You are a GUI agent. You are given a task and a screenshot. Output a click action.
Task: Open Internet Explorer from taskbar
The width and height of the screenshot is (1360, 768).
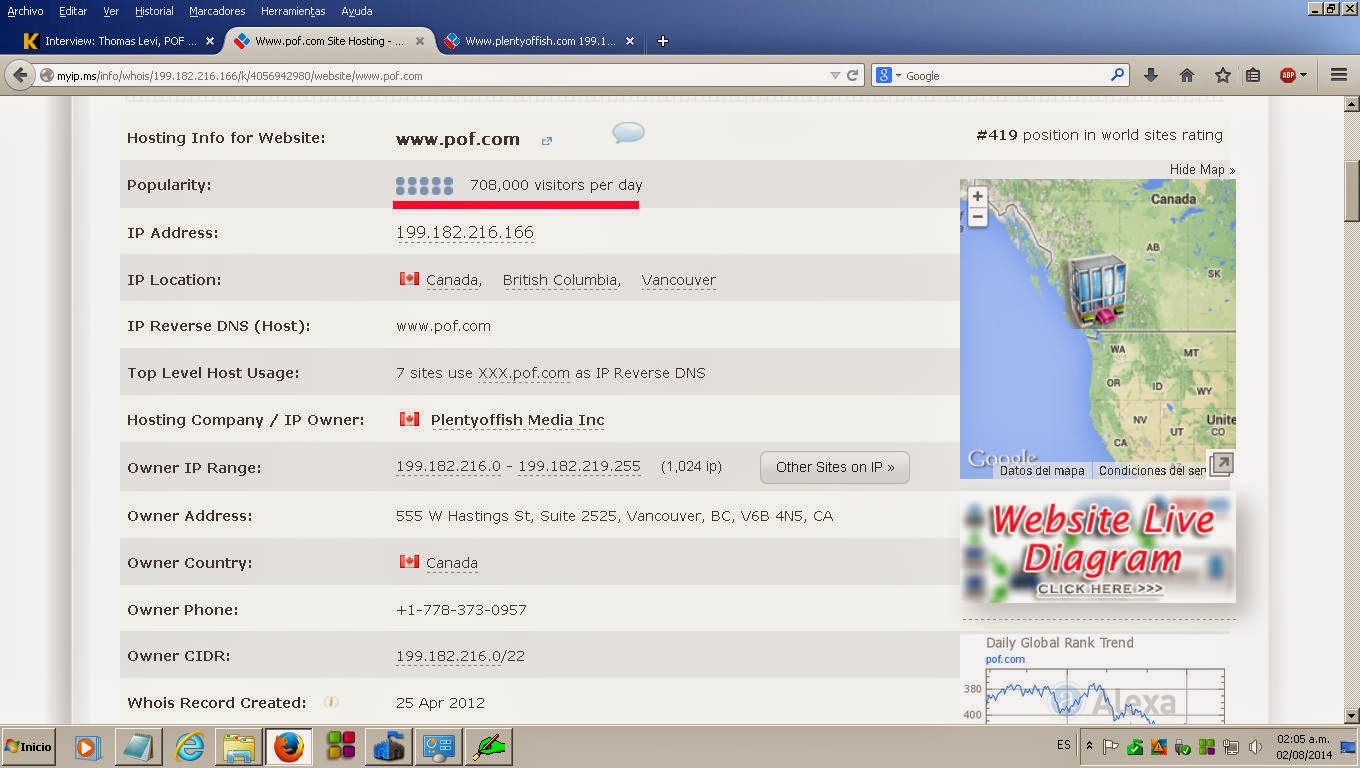tap(189, 747)
